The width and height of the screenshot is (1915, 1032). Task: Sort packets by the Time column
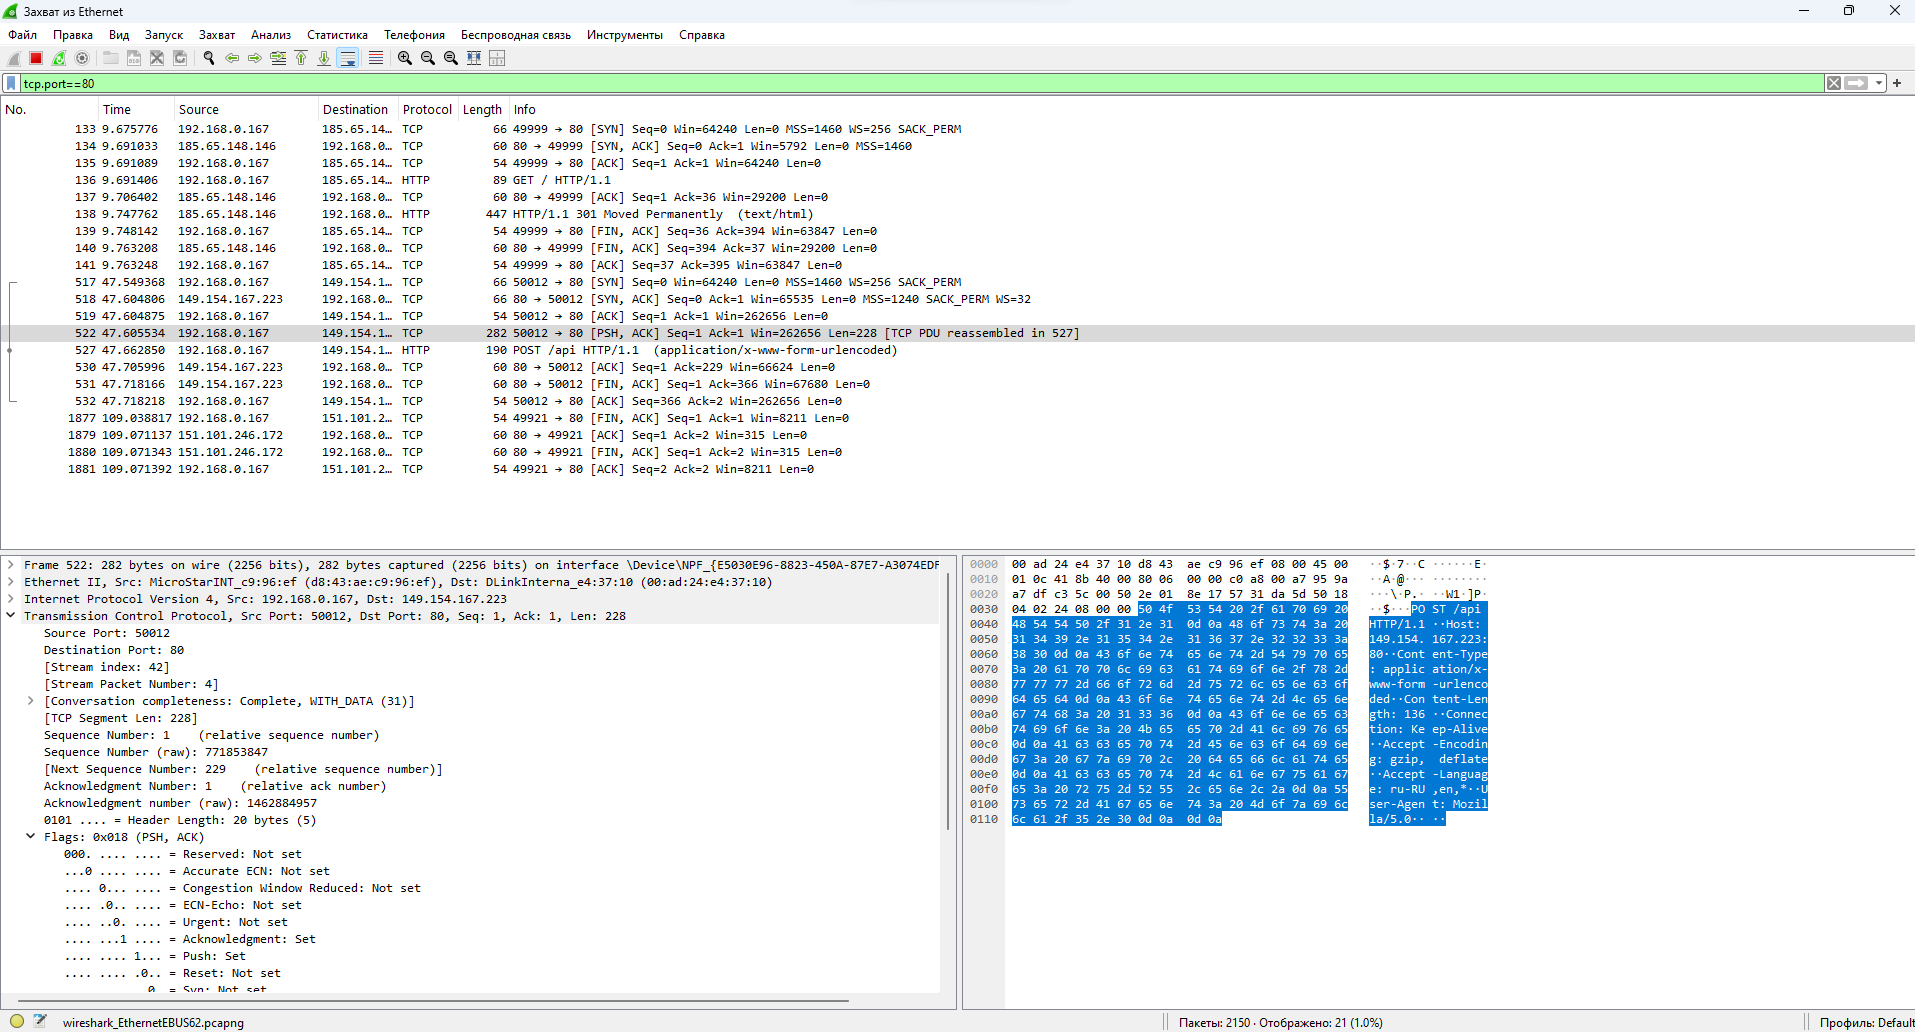pyautogui.click(x=136, y=110)
